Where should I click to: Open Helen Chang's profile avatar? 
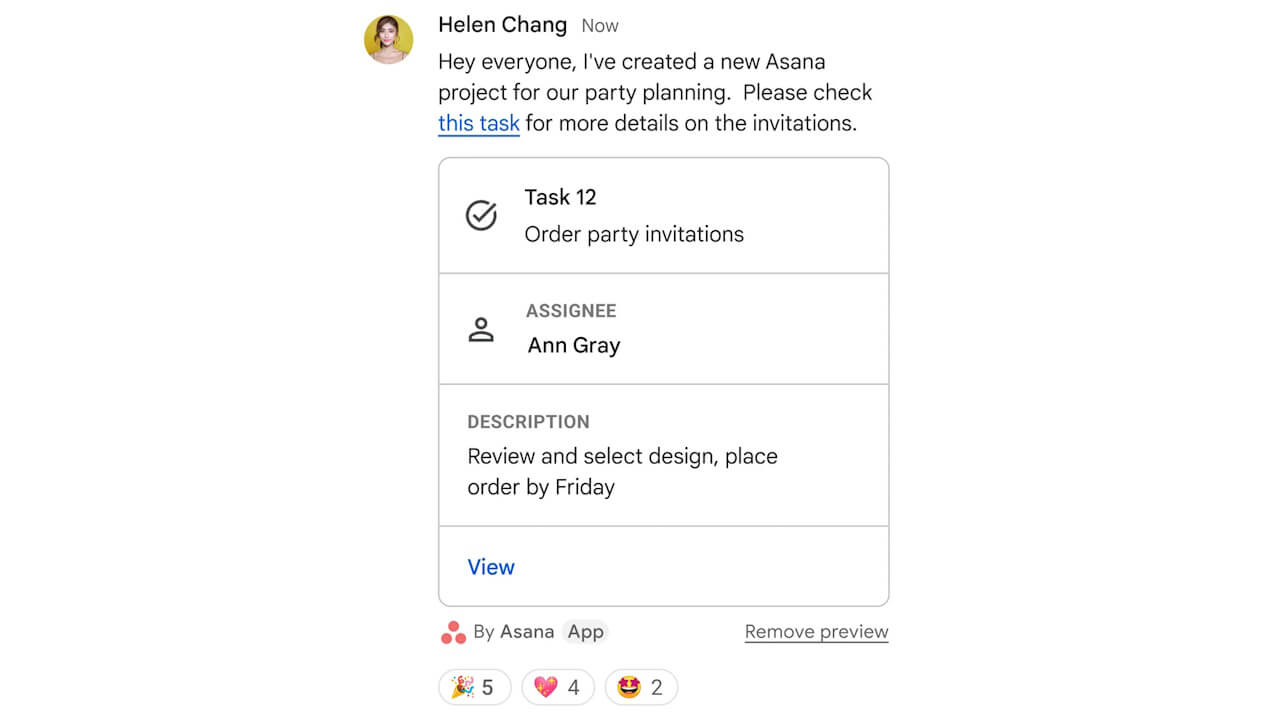click(x=388, y=39)
